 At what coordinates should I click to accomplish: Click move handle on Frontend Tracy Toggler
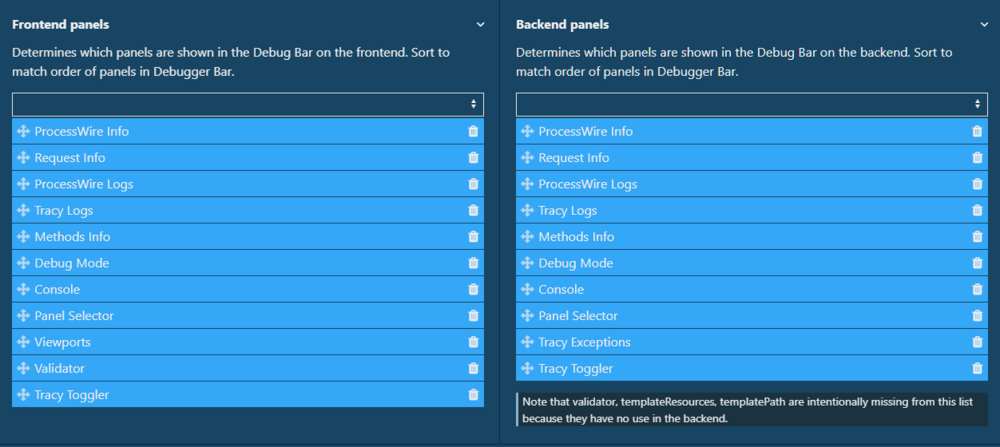point(23,395)
